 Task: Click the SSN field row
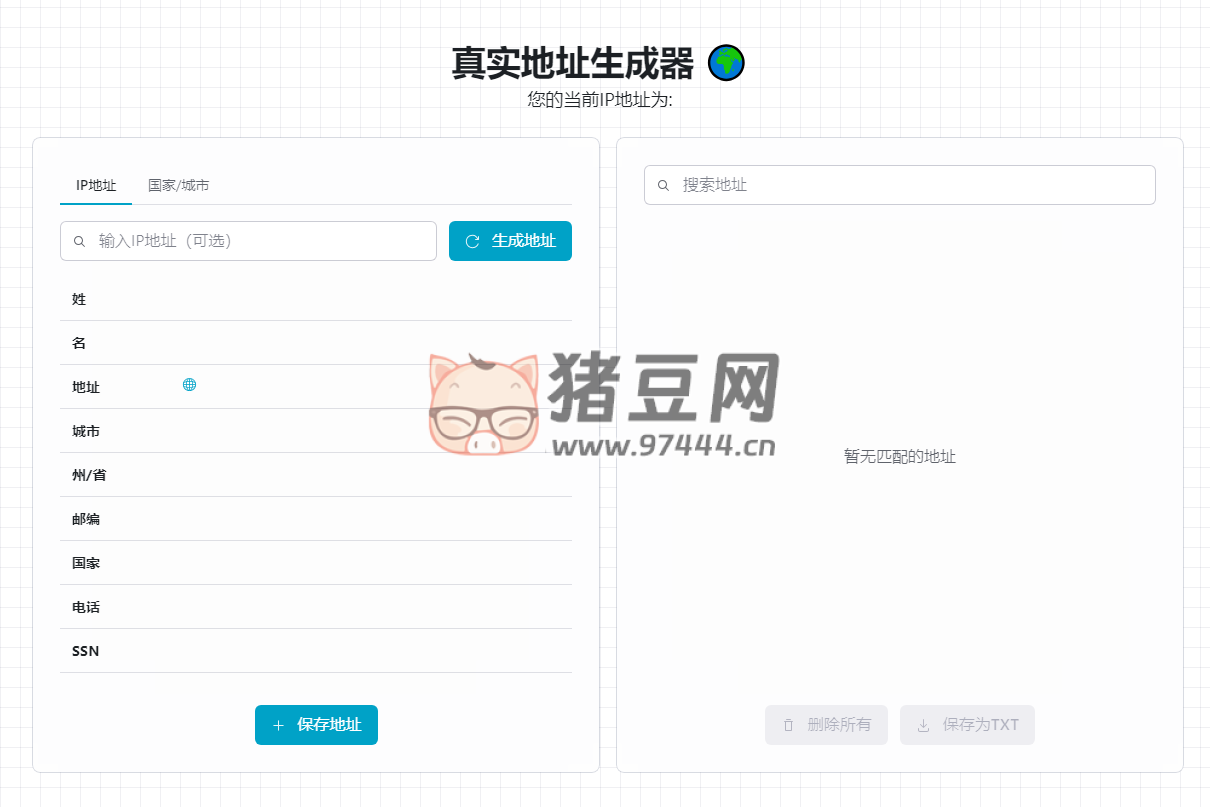[x=316, y=651]
